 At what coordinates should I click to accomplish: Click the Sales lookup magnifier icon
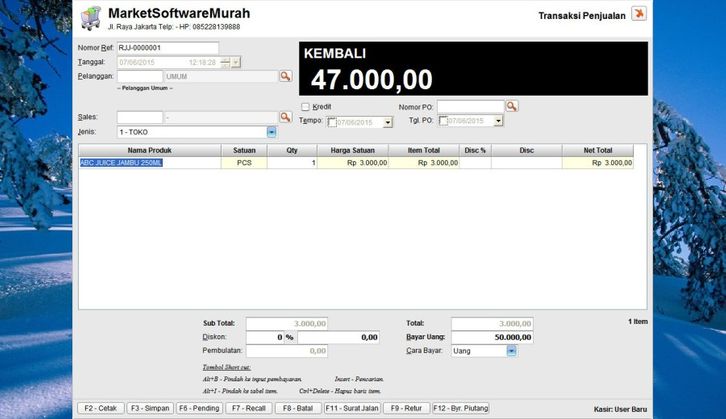[285, 118]
